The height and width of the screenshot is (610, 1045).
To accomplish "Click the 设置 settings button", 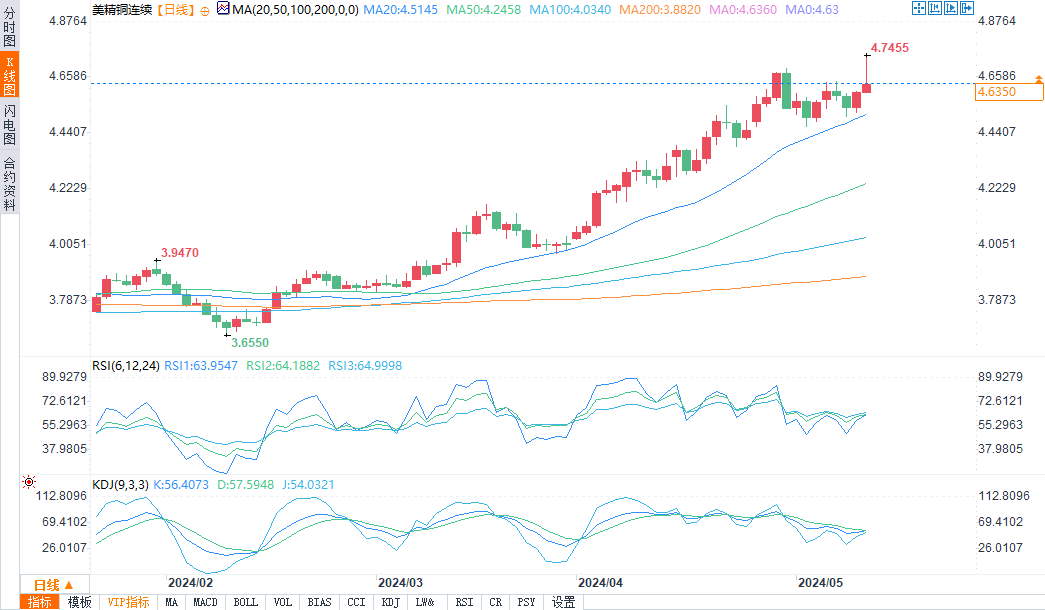I will [564, 602].
